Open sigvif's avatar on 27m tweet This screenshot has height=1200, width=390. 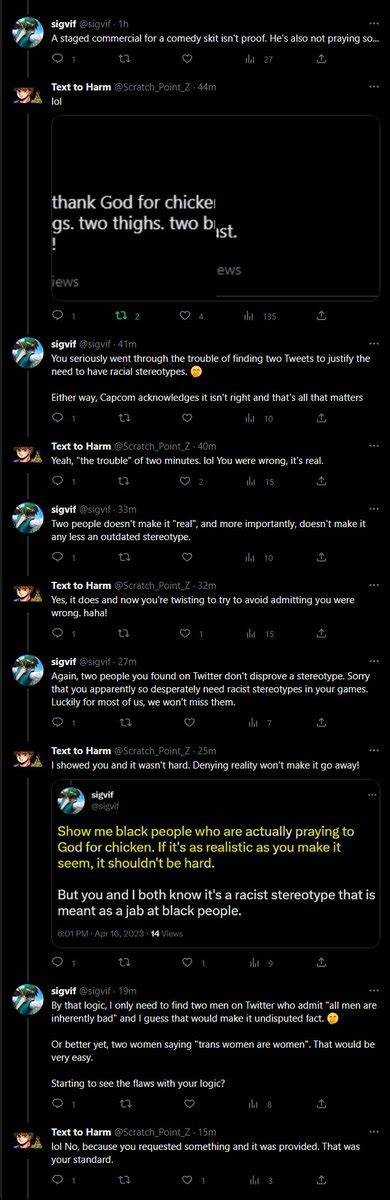click(x=27, y=670)
